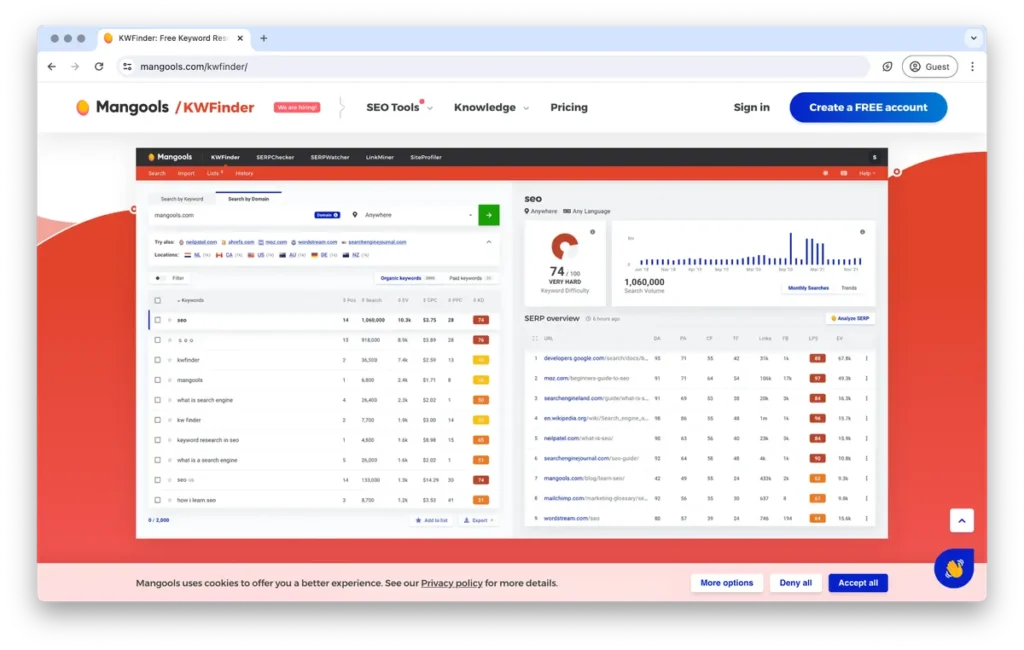Switch to the Search by Keyword tab
This screenshot has height=650, width=1024.
[x=182, y=199]
